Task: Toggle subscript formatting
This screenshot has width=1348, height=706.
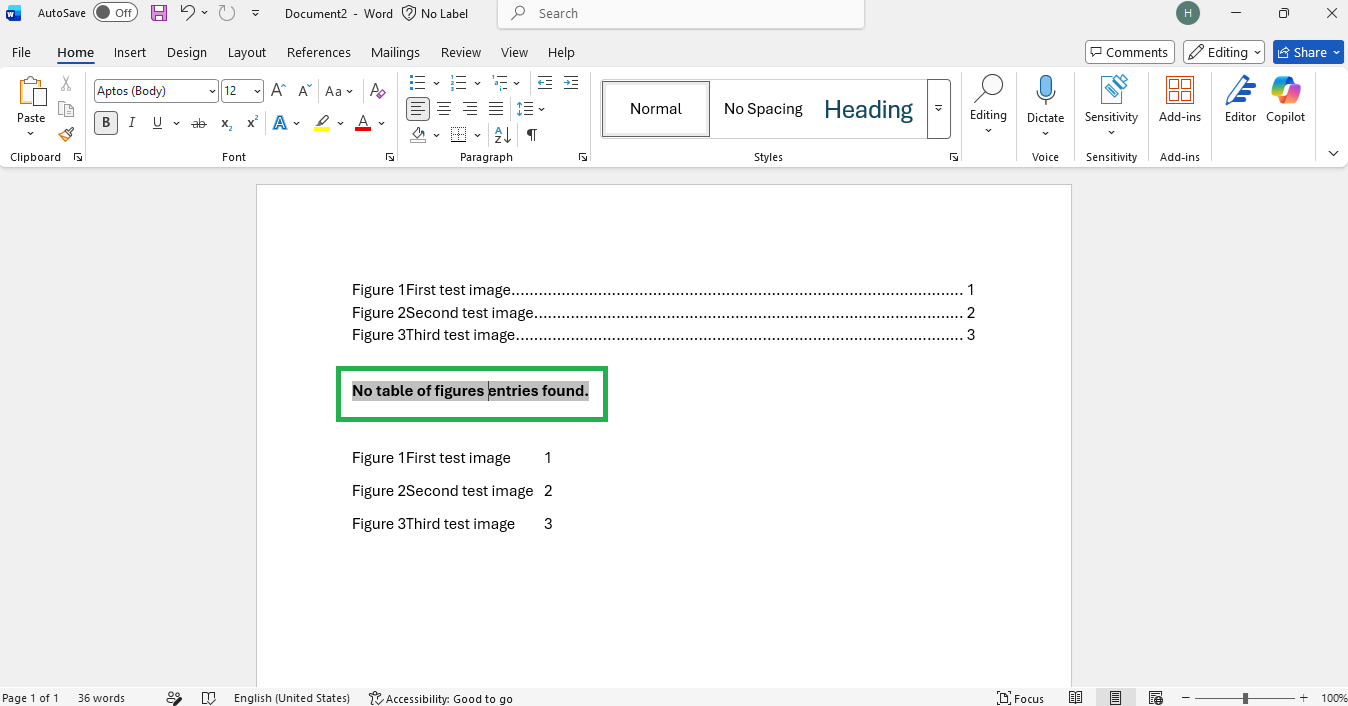Action: point(227,123)
